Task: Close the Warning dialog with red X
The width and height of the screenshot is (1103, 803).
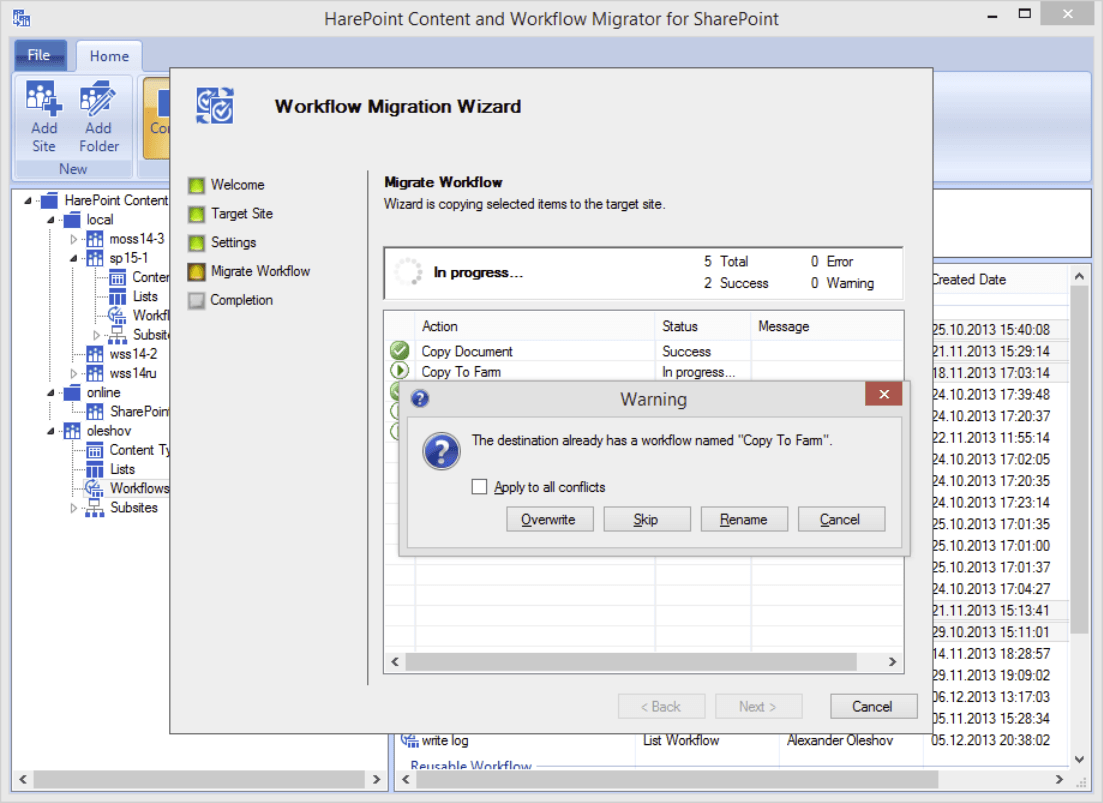Action: pyautogui.click(x=884, y=394)
